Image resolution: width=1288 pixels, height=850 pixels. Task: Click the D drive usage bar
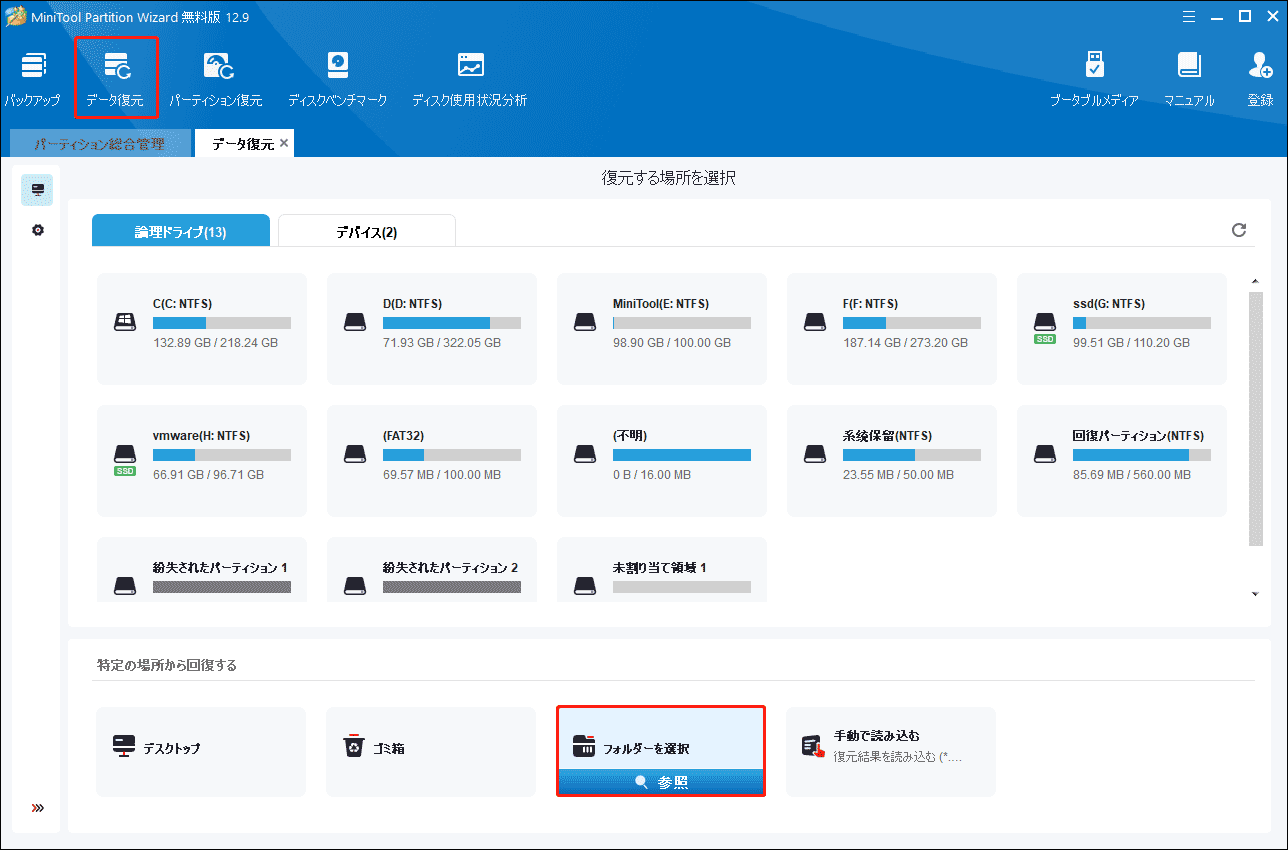click(452, 323)
